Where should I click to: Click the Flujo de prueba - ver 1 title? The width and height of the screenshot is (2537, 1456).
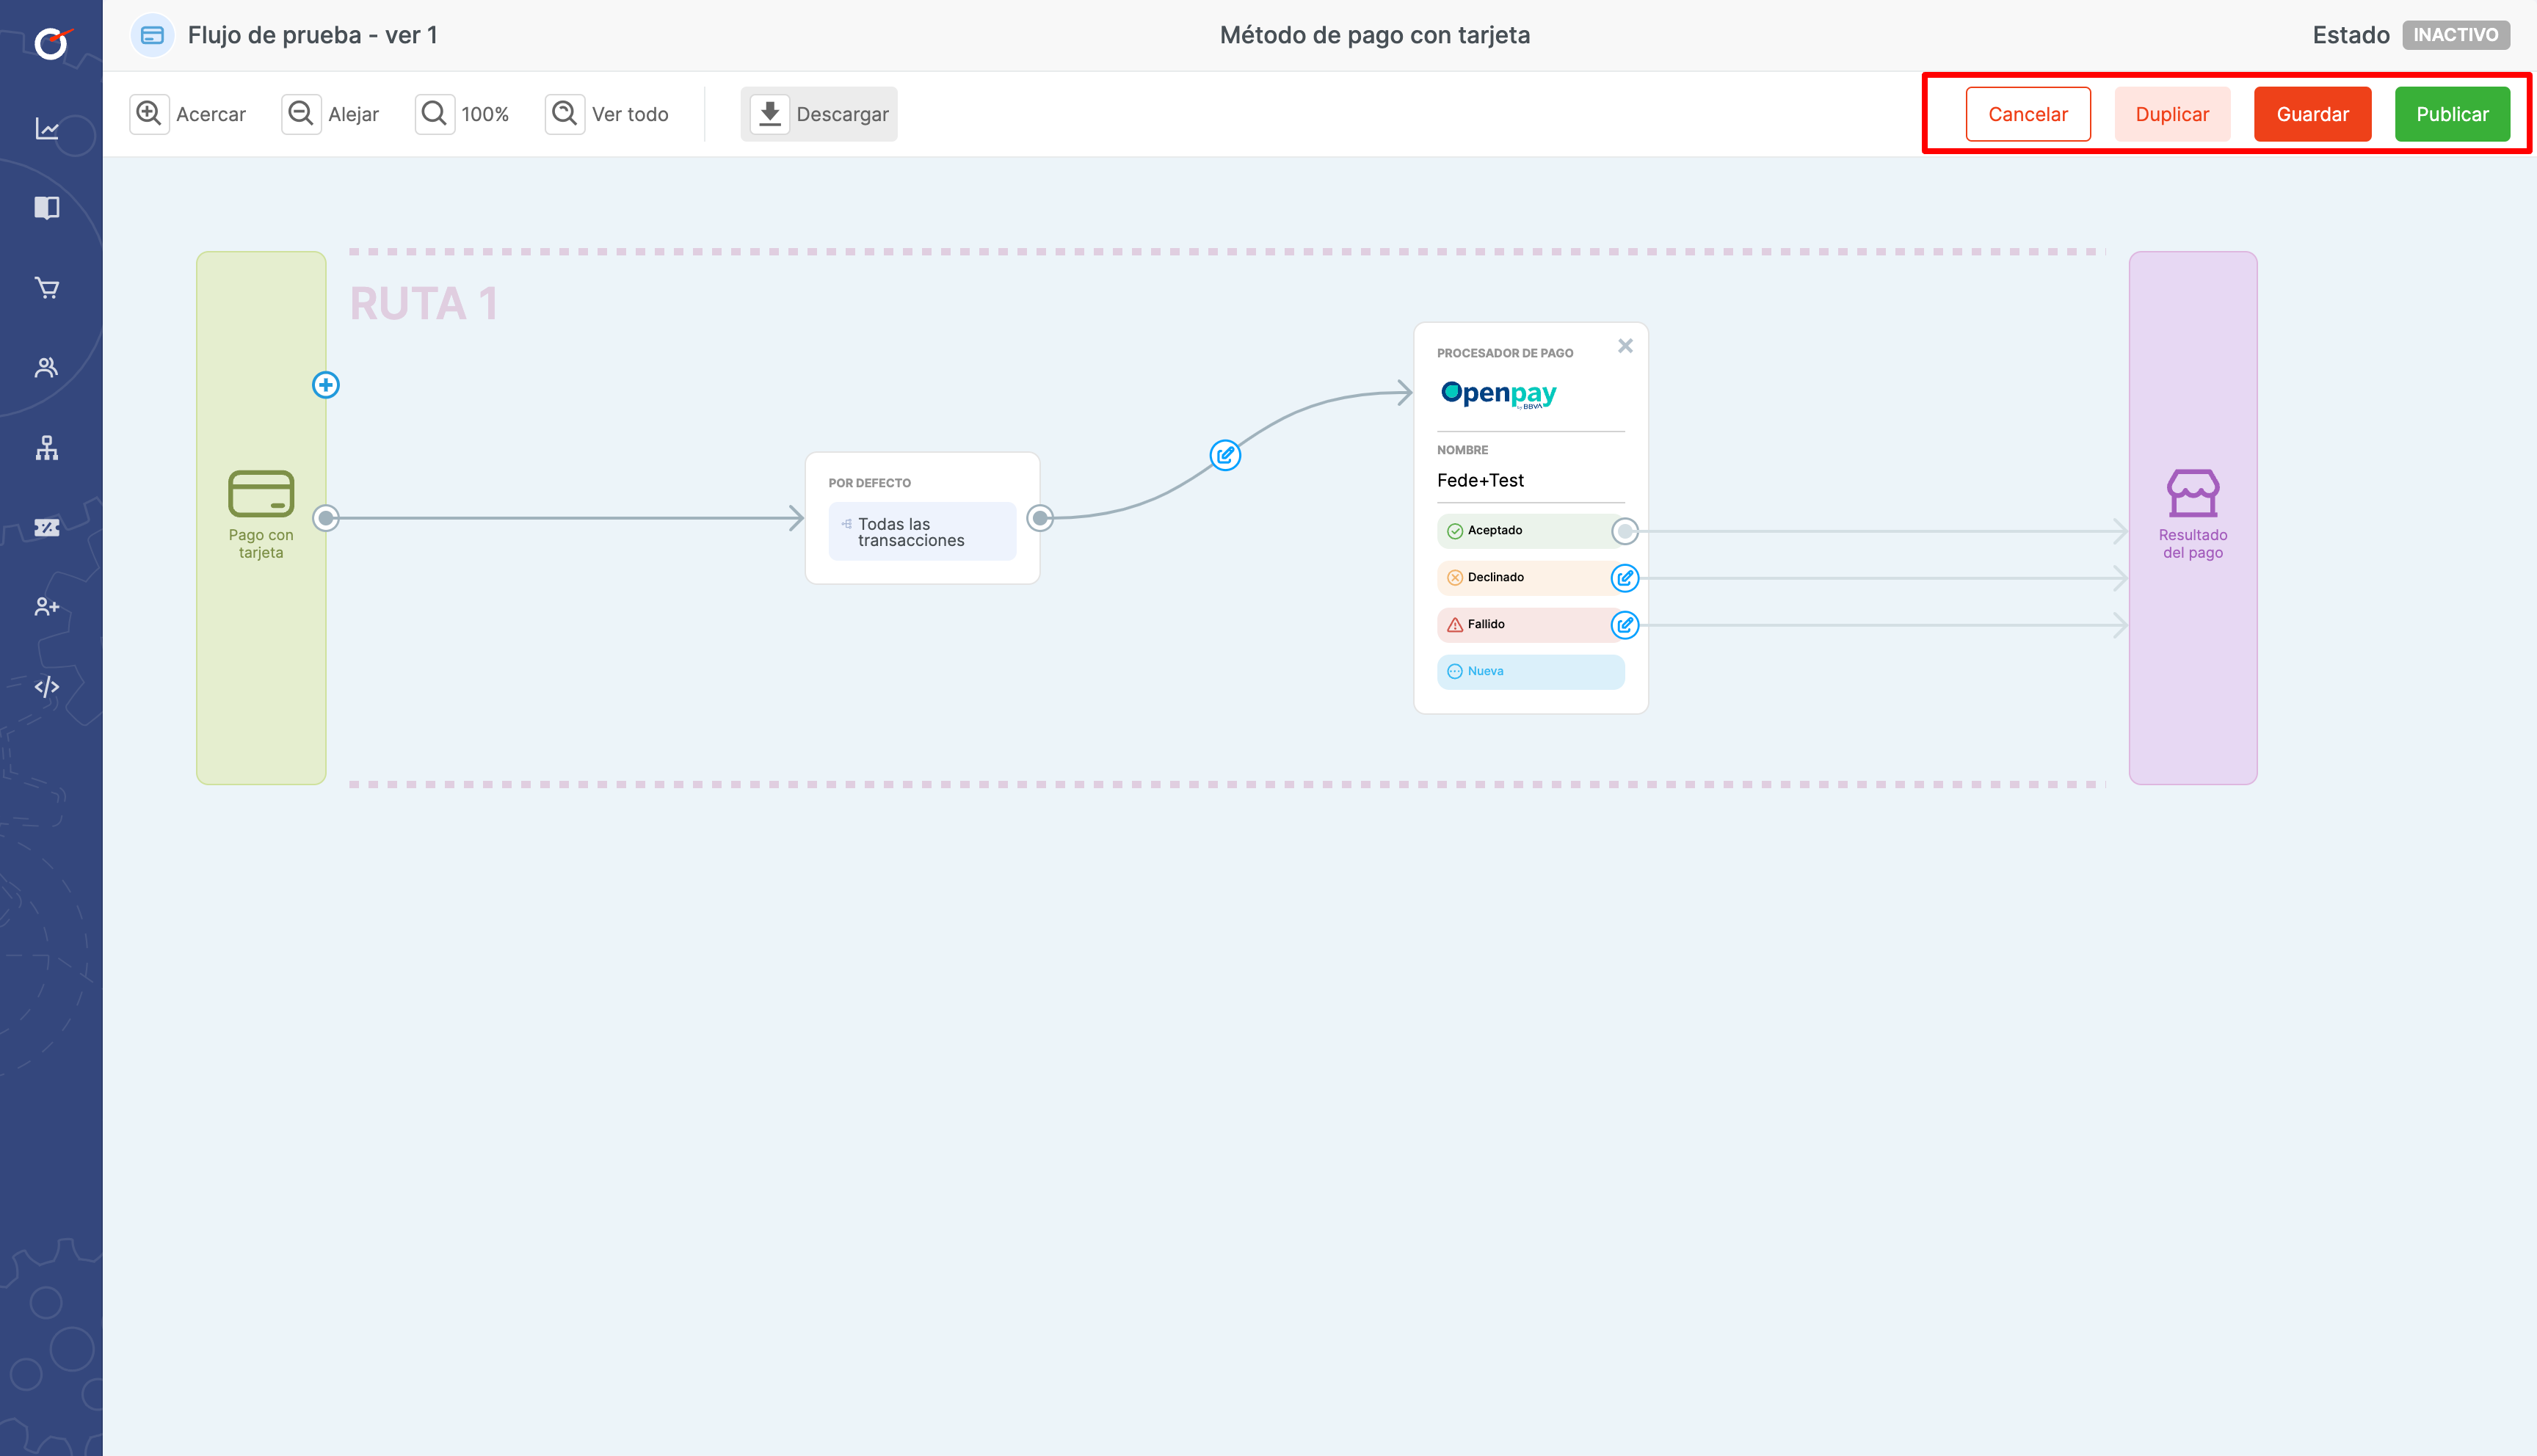(x=313, y=35)
